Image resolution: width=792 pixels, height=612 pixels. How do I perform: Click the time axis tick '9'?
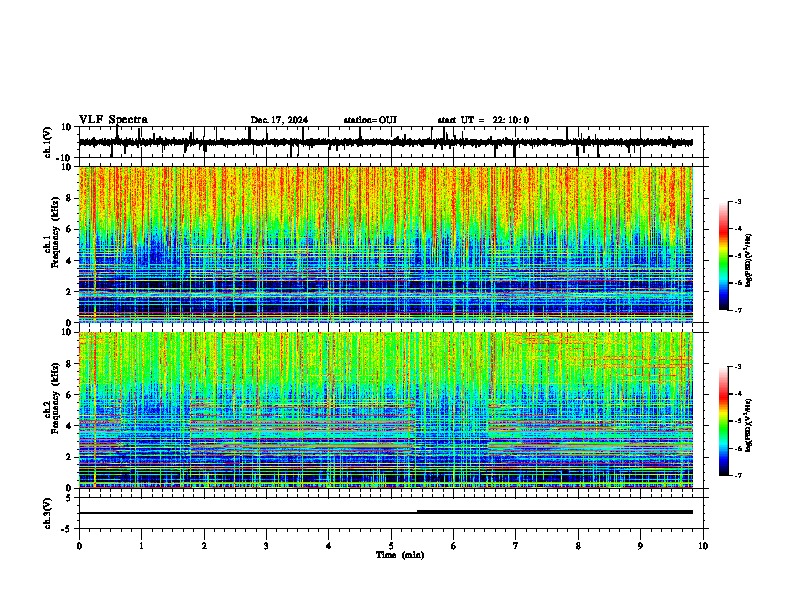coord(640,546)
